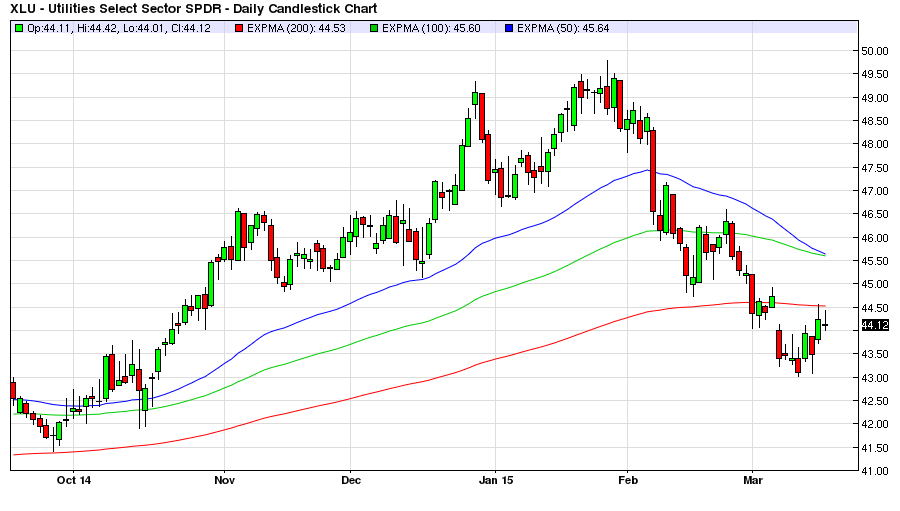Click the 'Oct 14' date axis label
The width and height of the screenshot is (900, 511).
(x=73, y=480)
